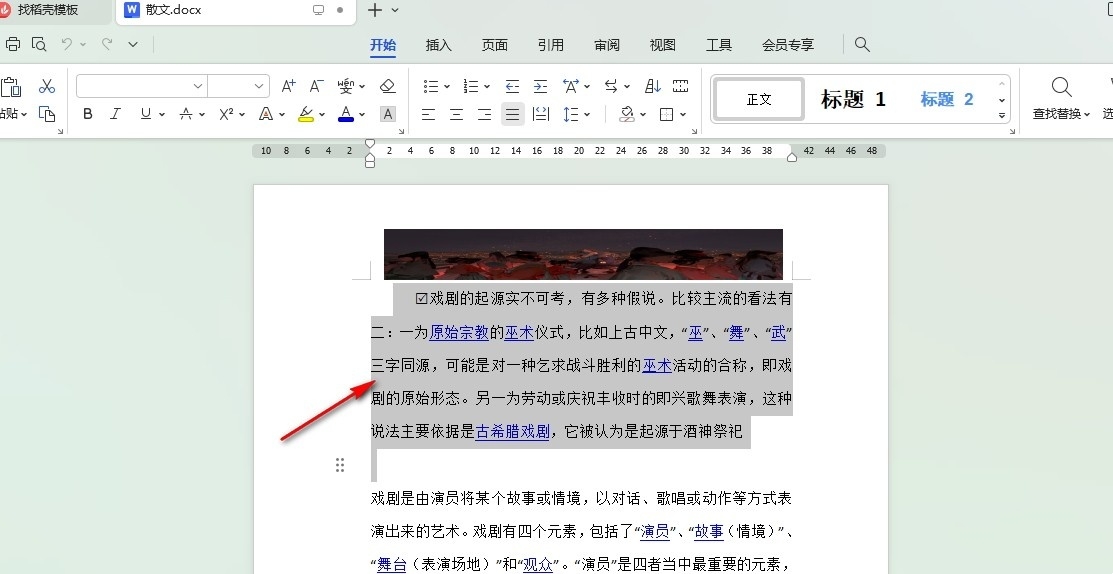Expand the Borders dropdown
This screenshot has height=574, width=1113.
click(x=683, y=114)
